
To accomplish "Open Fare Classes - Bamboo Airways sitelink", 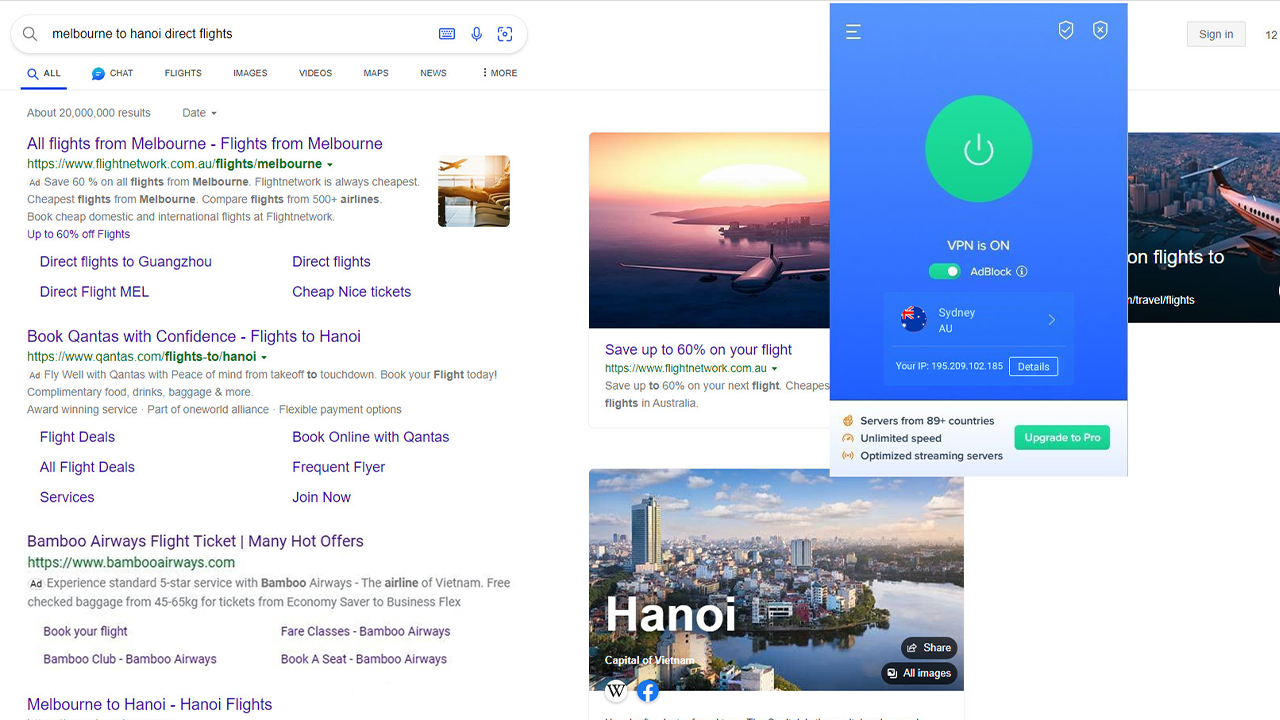I will click(366, 632).
